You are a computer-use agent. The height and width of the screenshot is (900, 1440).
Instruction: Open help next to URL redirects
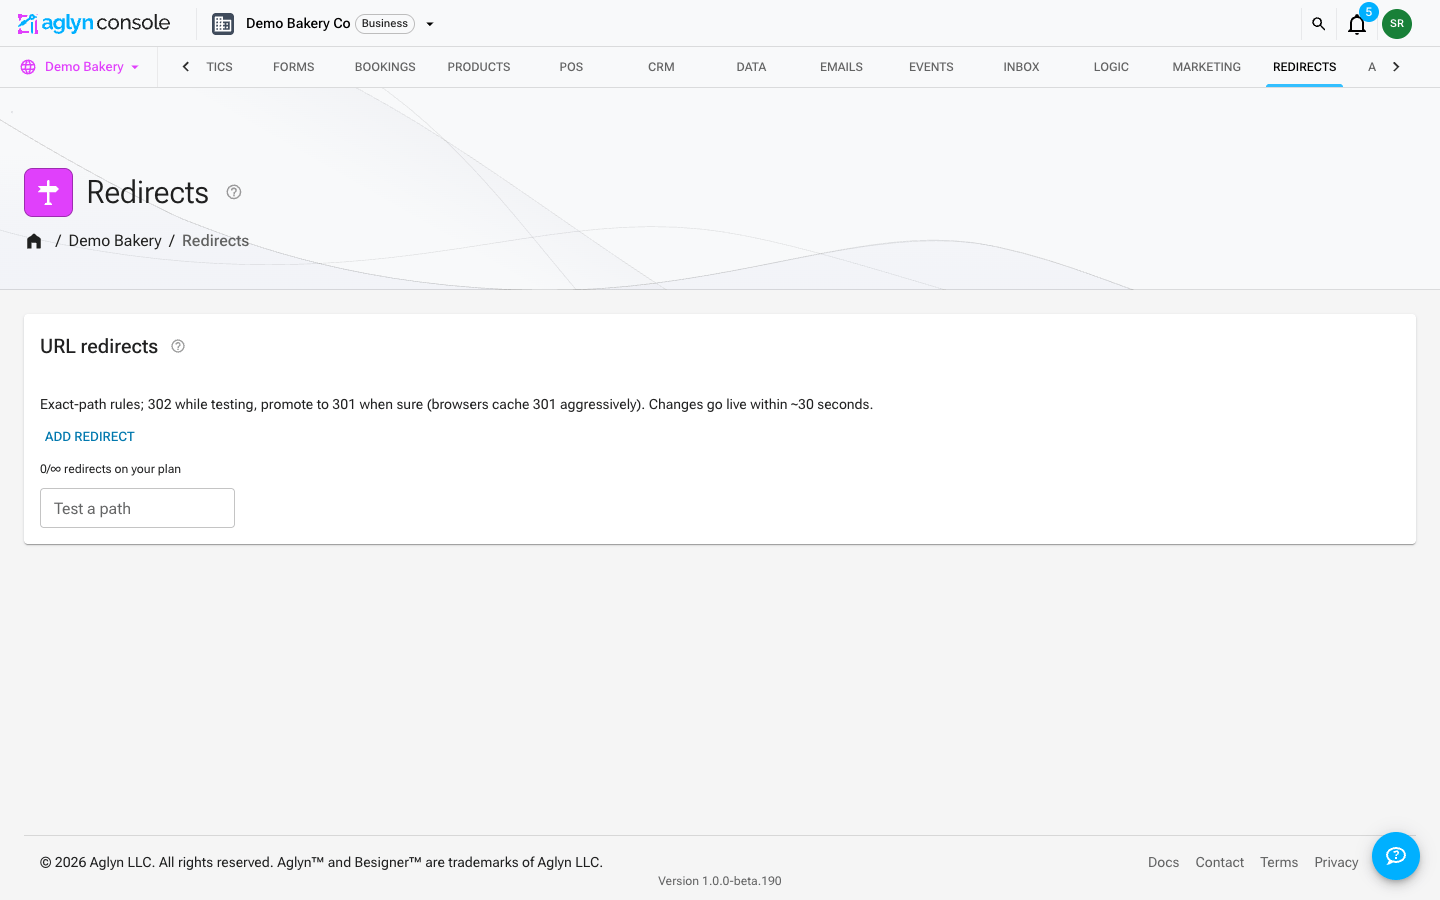(178, 346)
